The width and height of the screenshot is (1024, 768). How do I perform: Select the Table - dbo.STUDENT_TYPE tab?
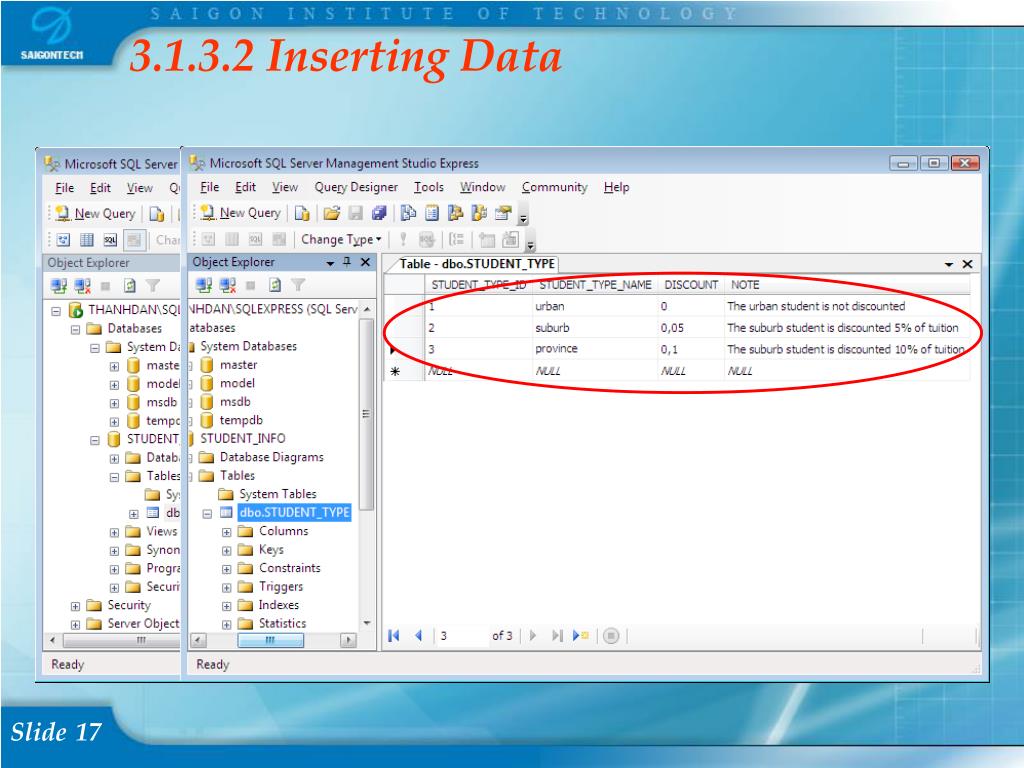pos(477,264)
